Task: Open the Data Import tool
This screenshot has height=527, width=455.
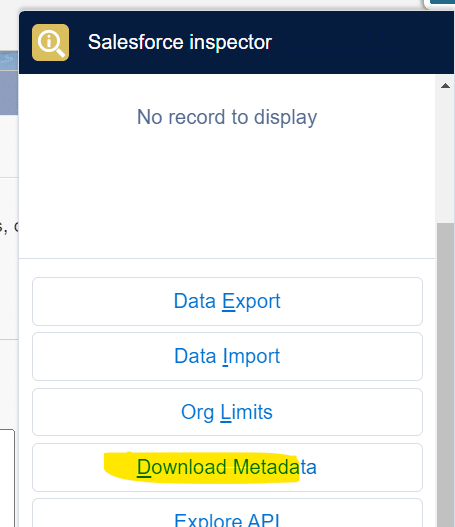Action: tap(227, 357)
